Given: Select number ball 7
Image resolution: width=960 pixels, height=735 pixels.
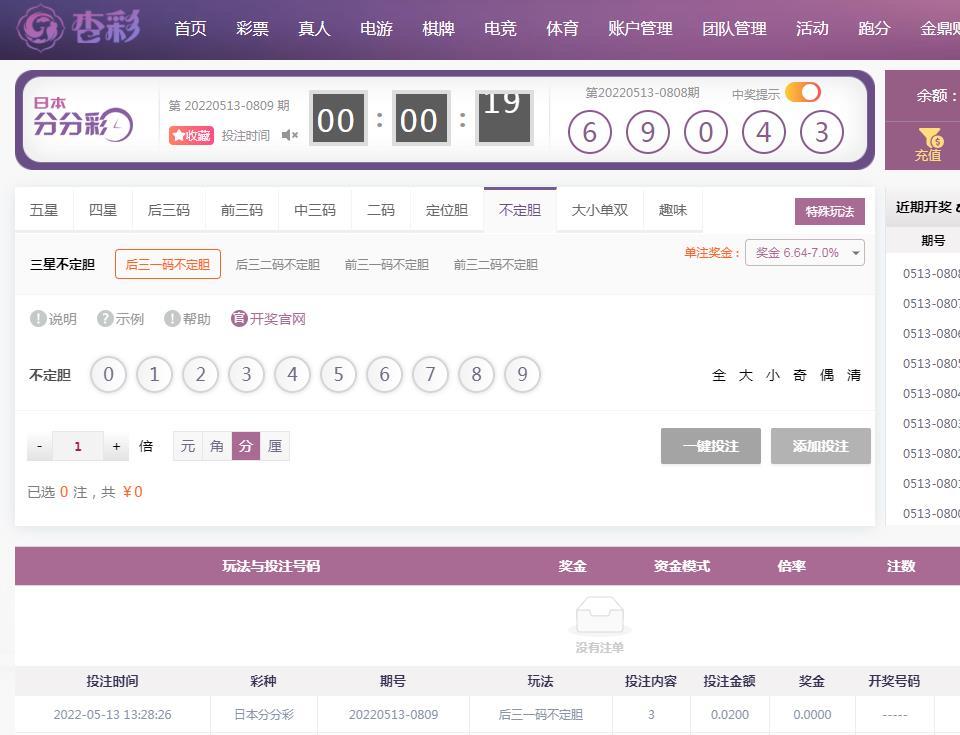Looking at the screenshot, I should point(430,374).
